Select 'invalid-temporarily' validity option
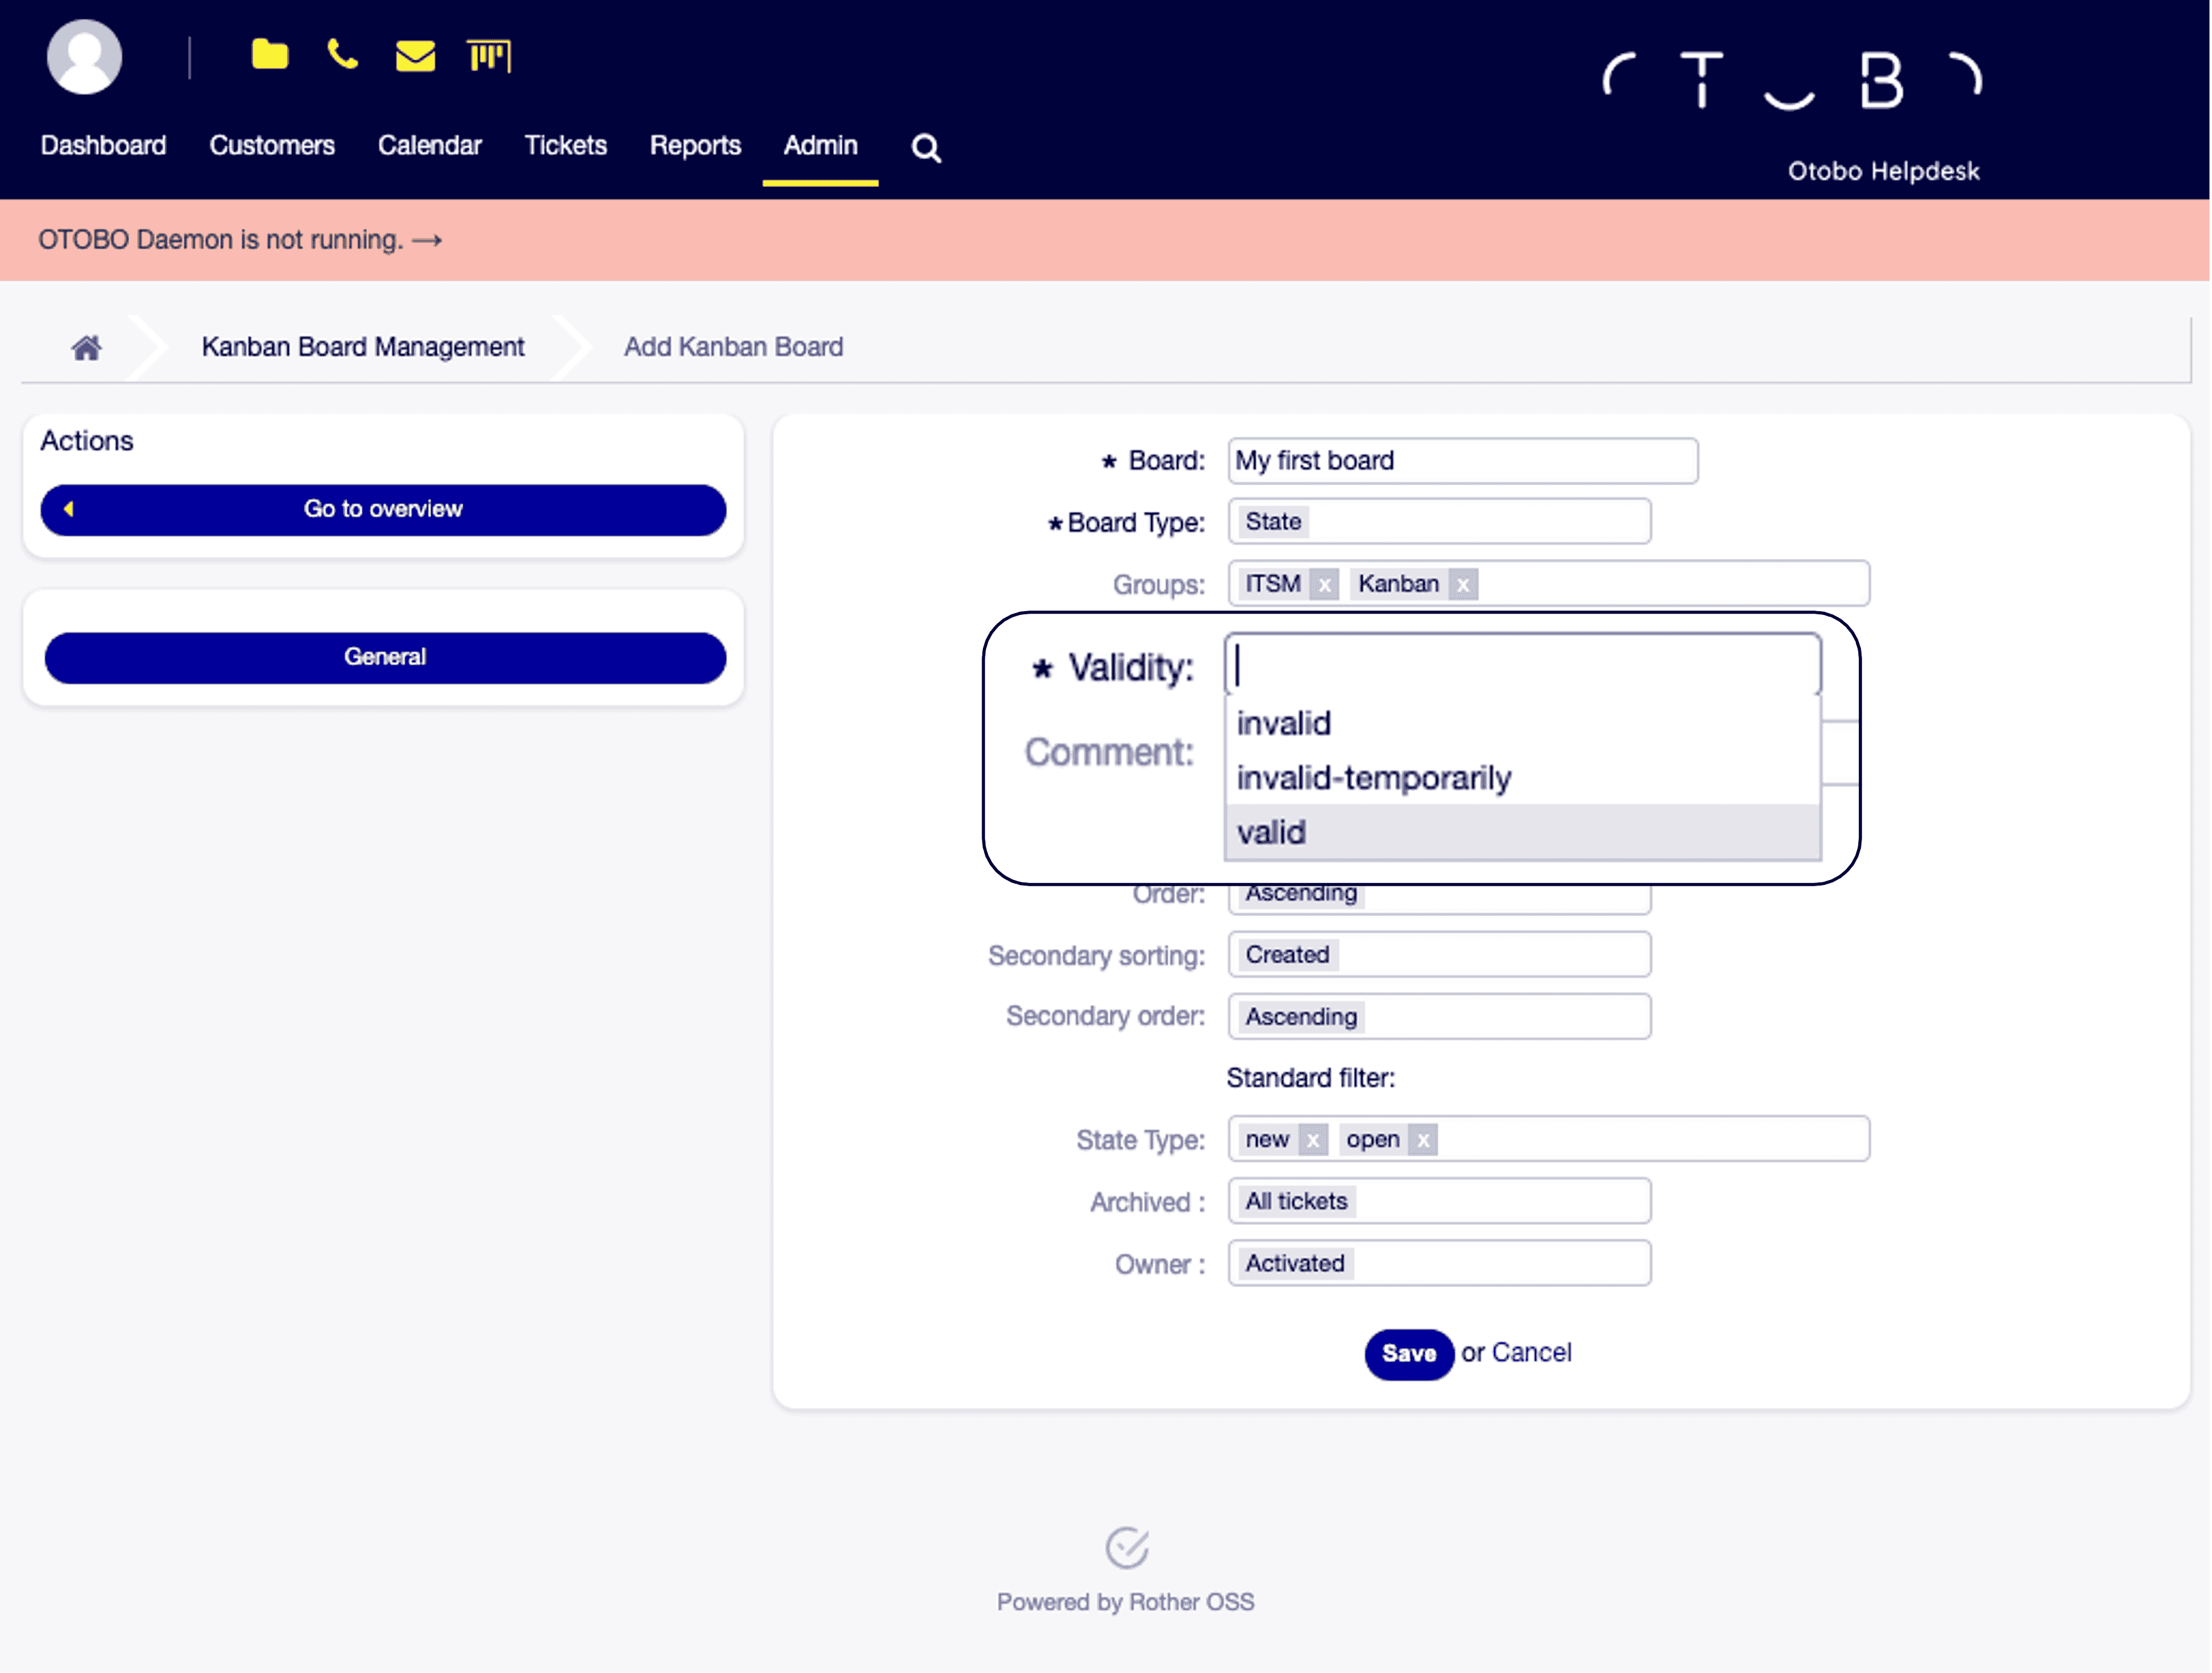 [1522, 778]
